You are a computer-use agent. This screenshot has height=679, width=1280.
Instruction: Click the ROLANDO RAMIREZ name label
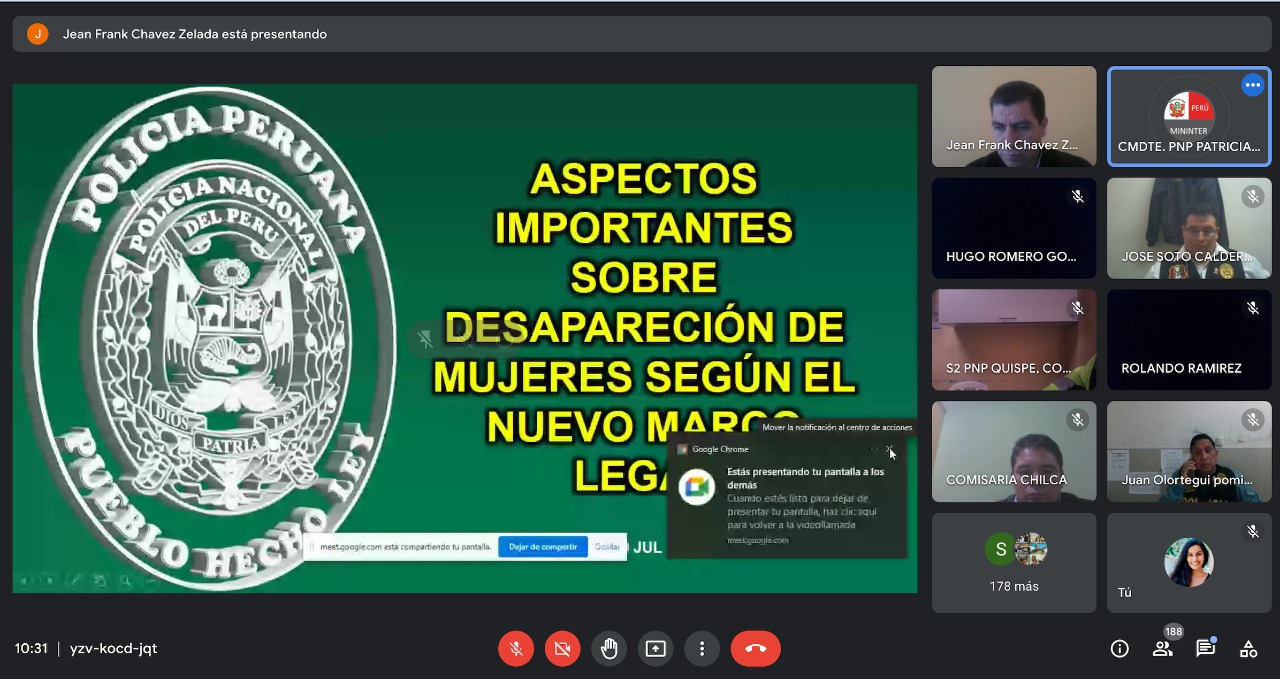pos(1181,369)
